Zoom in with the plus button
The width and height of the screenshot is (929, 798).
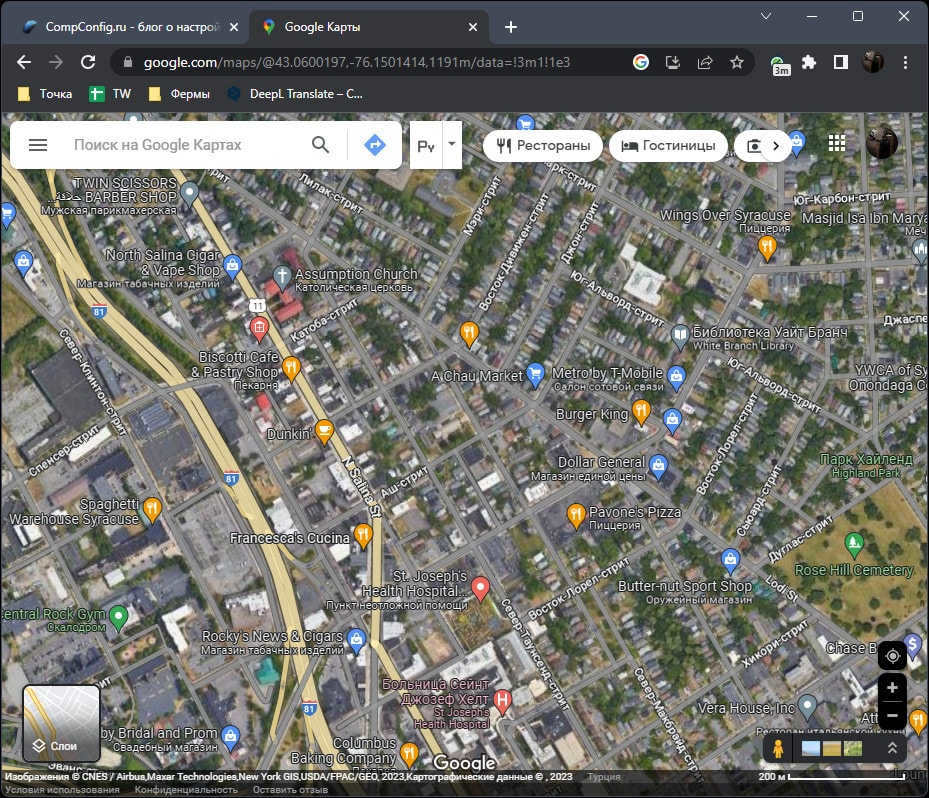point(892,688)
